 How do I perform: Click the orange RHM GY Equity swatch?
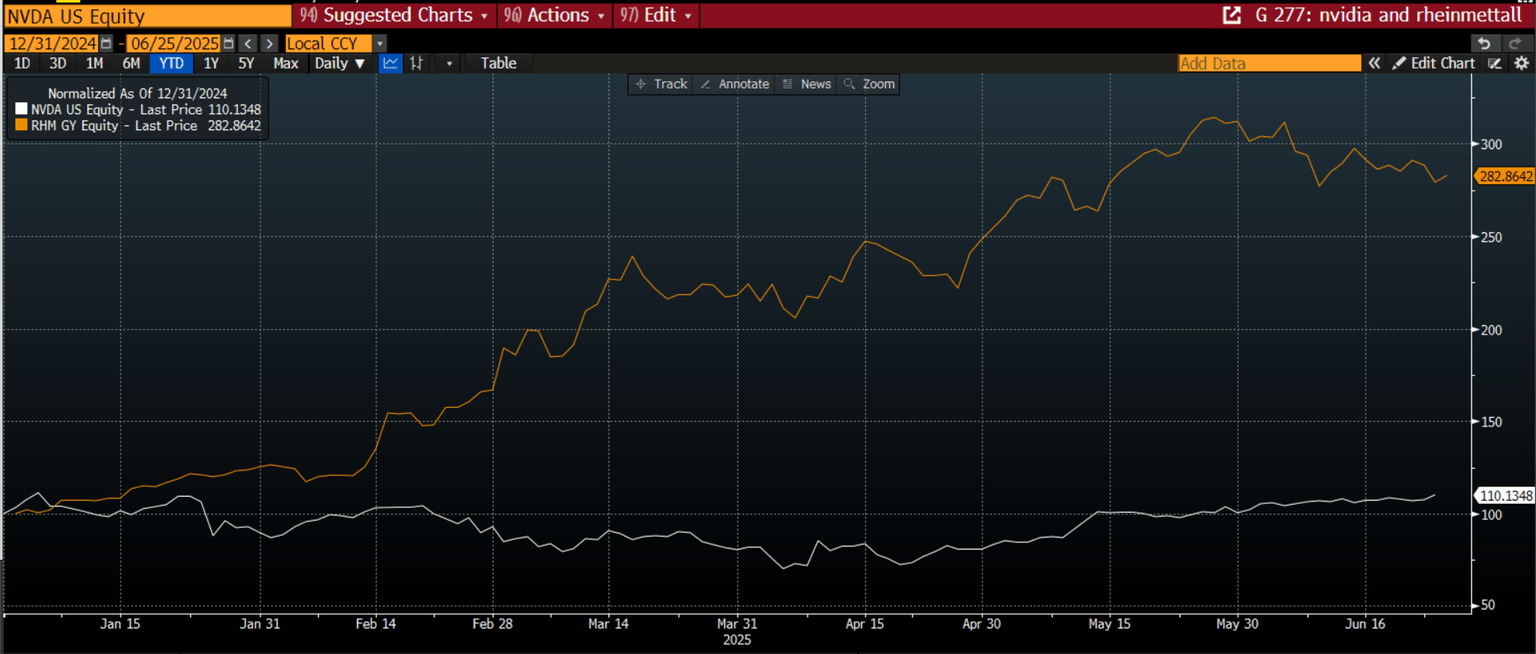(x=23, y=126)
